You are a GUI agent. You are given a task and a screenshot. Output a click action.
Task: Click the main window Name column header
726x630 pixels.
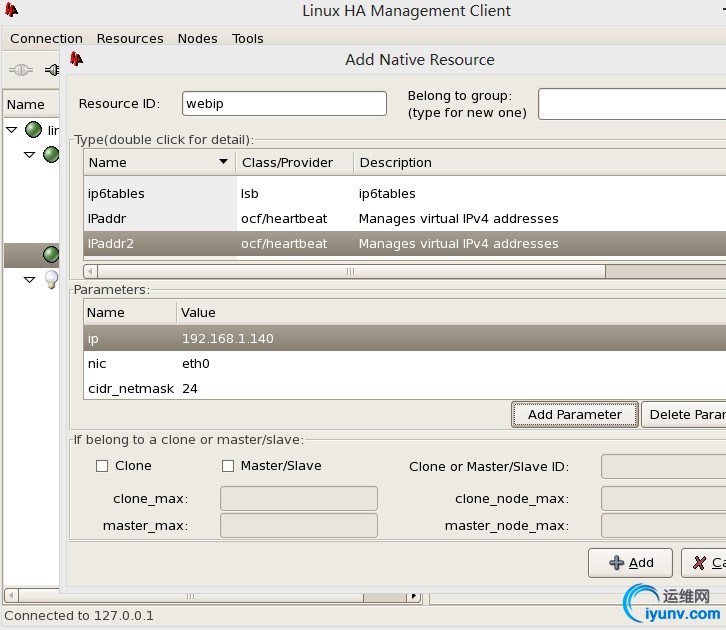pos(31,105)
